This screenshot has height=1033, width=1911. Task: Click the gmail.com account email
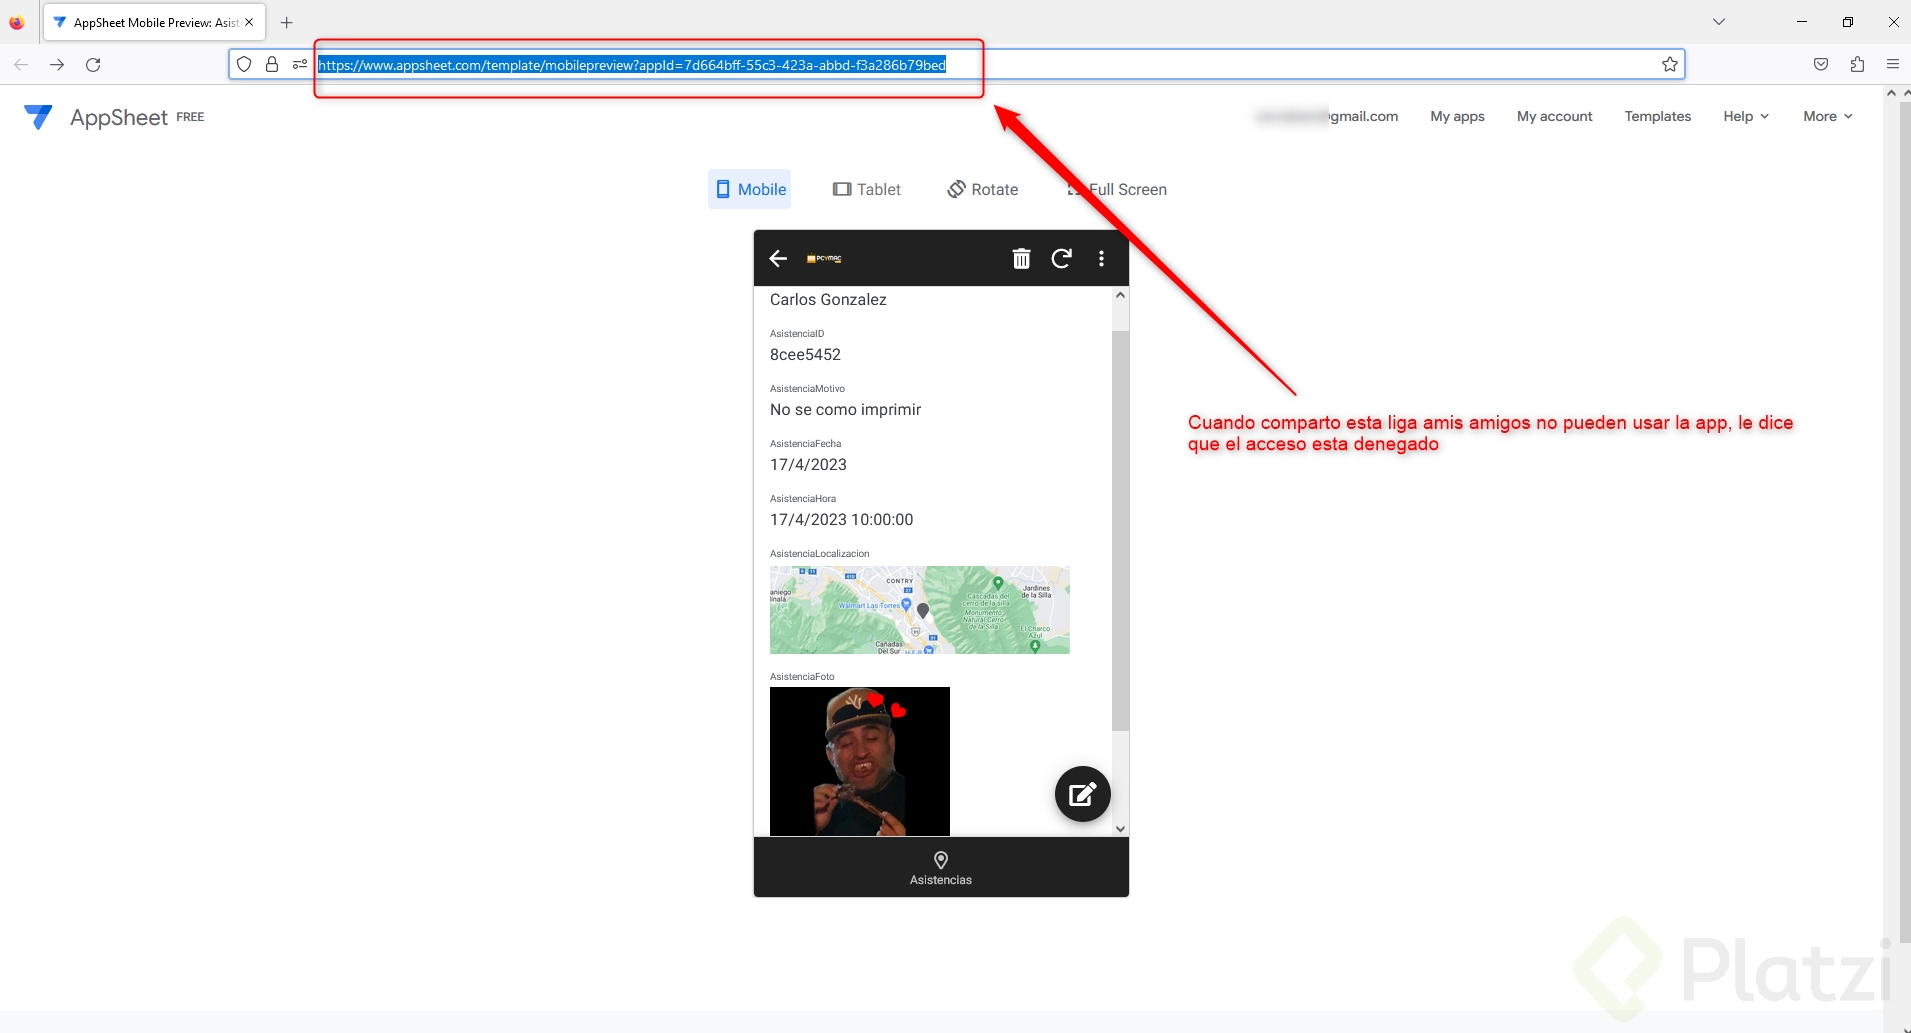[x=1326, y=117]
